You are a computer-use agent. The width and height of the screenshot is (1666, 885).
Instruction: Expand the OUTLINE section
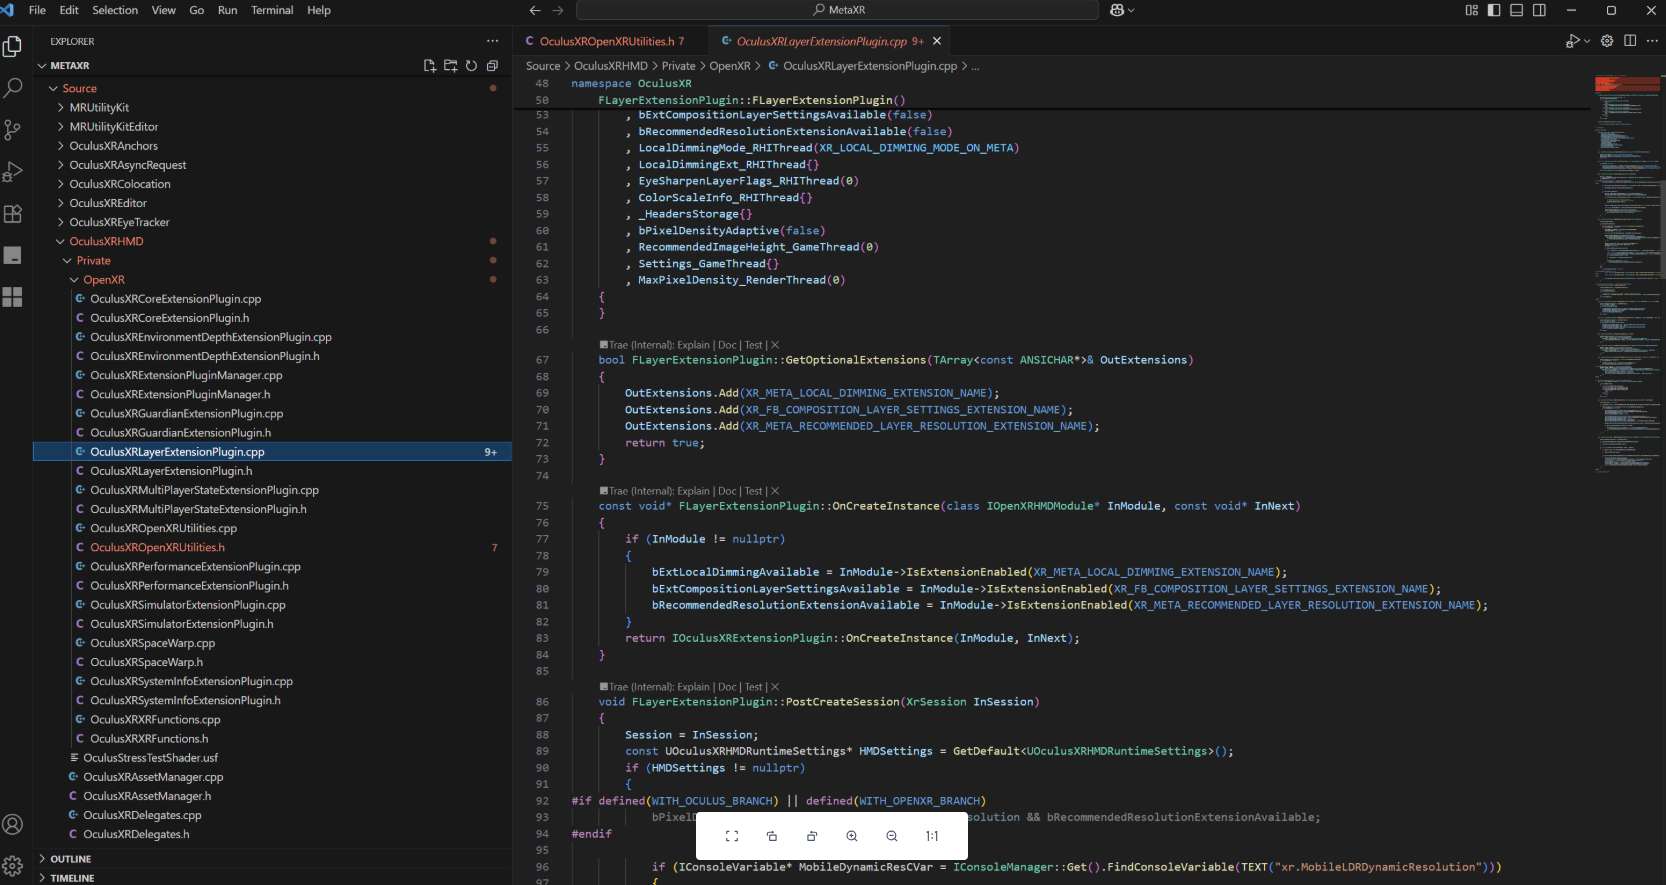[70, 859]
